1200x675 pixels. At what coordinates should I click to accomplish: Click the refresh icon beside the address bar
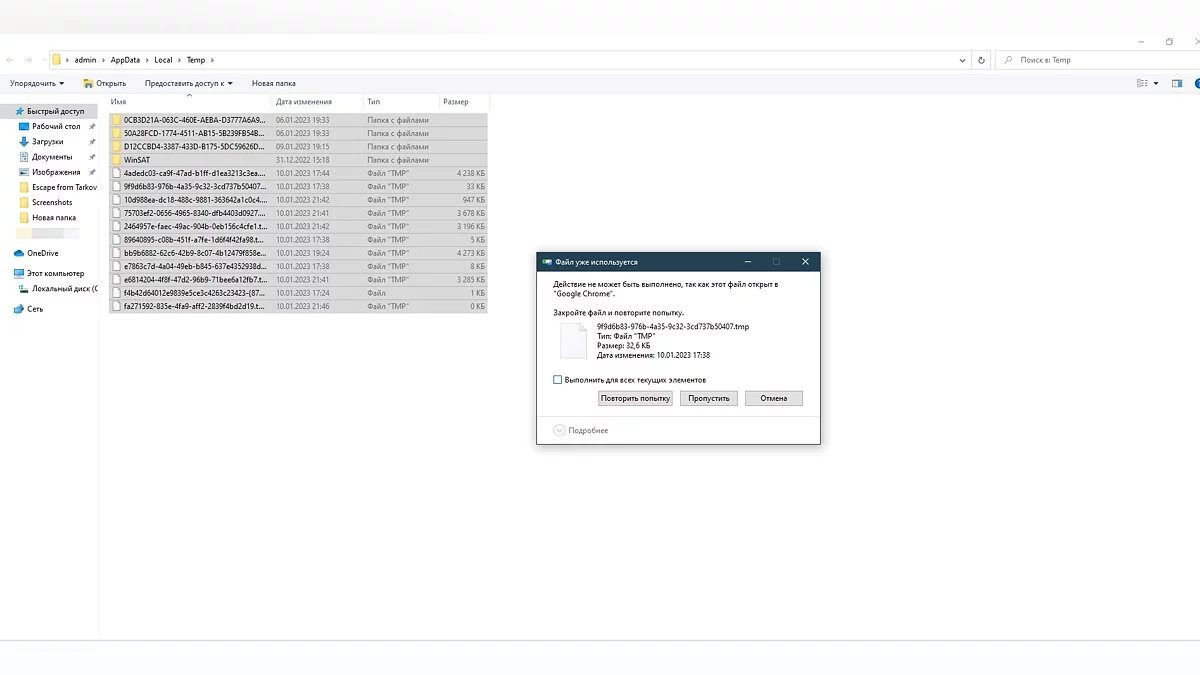pos(982,60)
